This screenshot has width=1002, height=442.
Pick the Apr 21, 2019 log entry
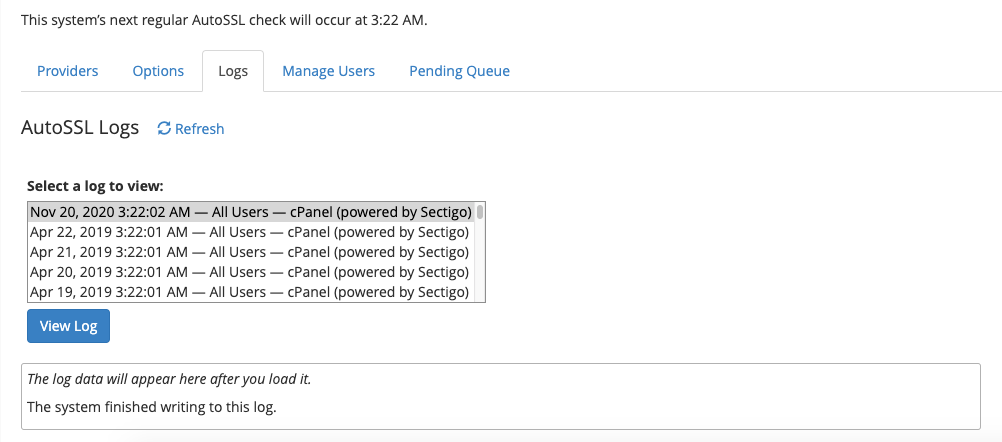tap(251, 252)
